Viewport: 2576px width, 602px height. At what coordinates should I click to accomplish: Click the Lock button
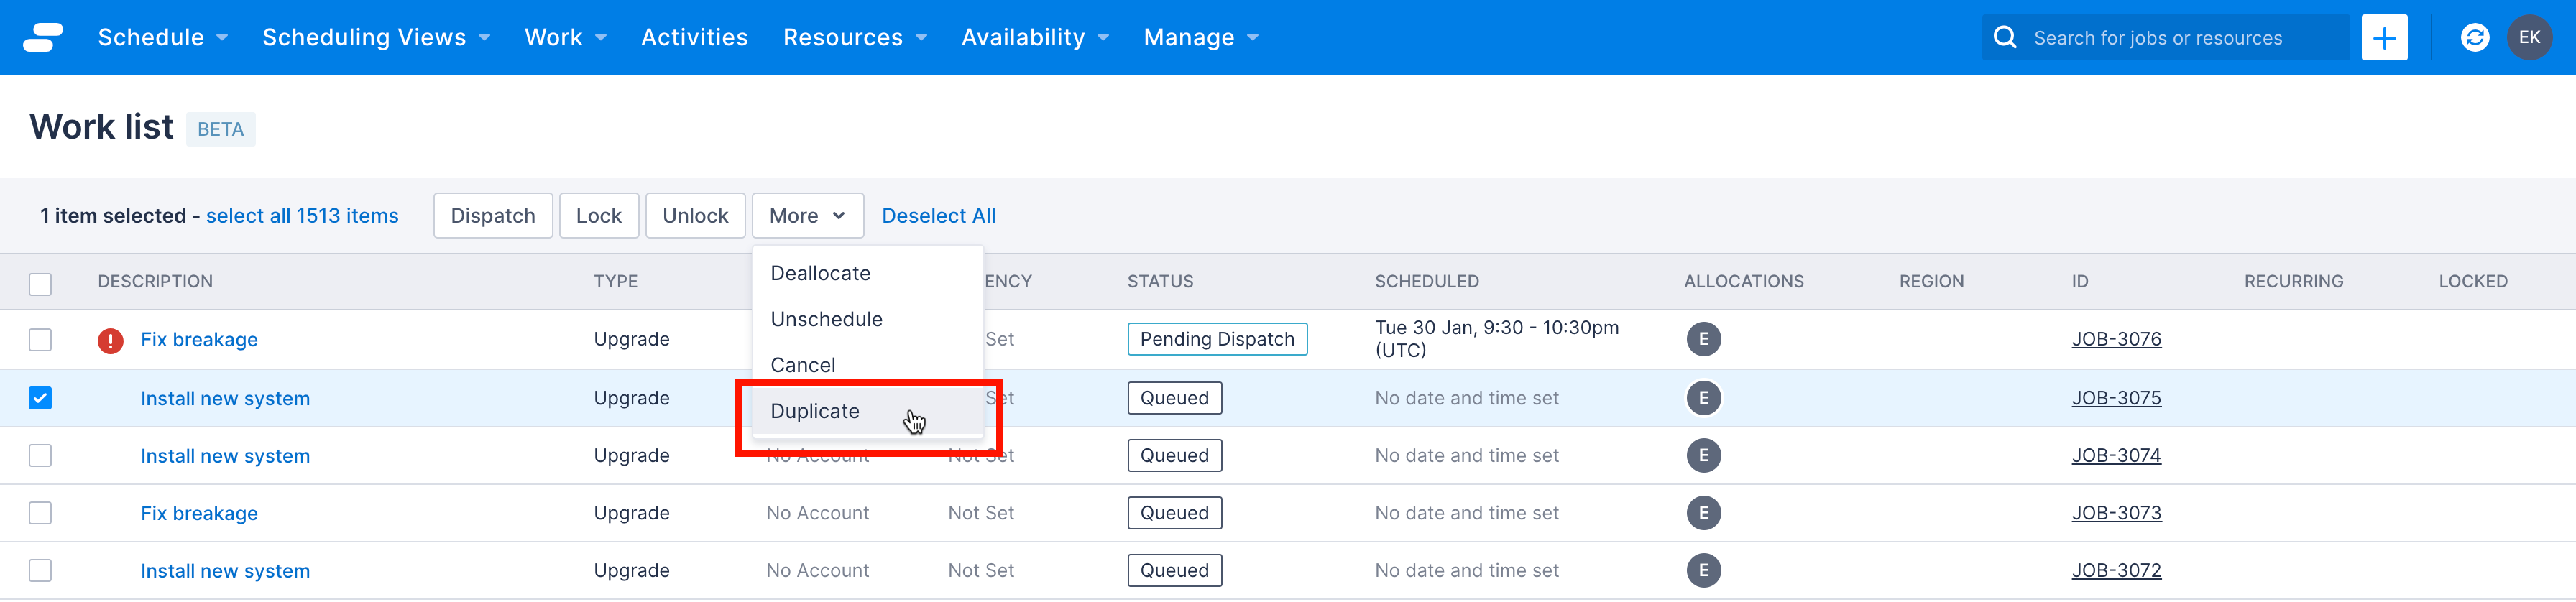coord(598,216)
